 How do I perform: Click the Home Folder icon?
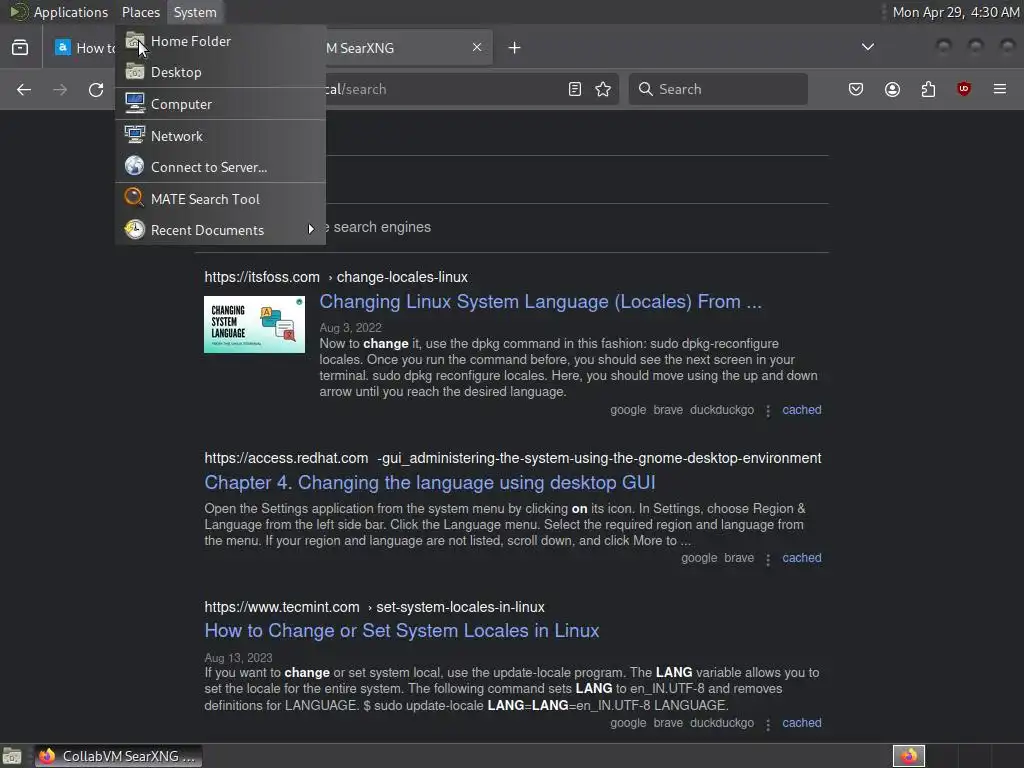click(x=135, y=40)
